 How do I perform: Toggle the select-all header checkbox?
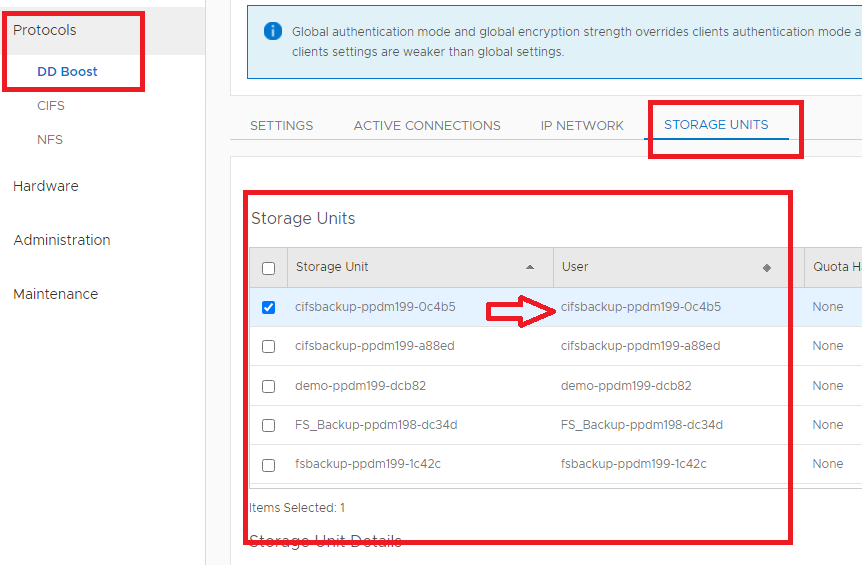[268, 268]
